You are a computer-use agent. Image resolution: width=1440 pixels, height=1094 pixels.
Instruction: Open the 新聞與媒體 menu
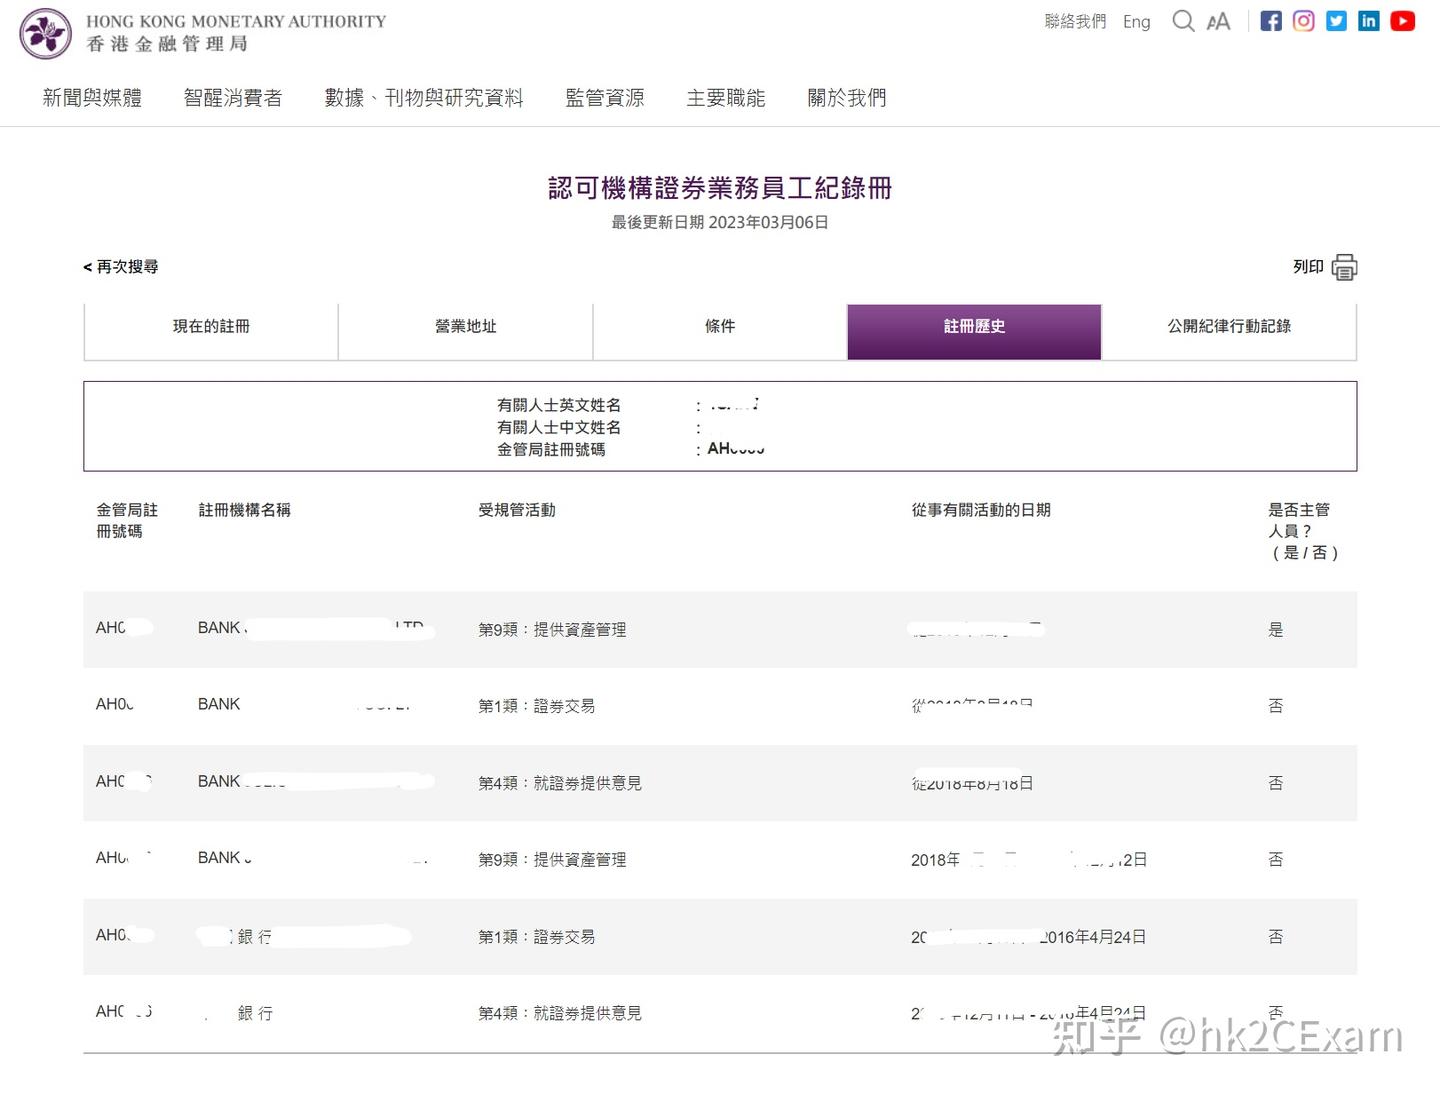click(92, 97)
